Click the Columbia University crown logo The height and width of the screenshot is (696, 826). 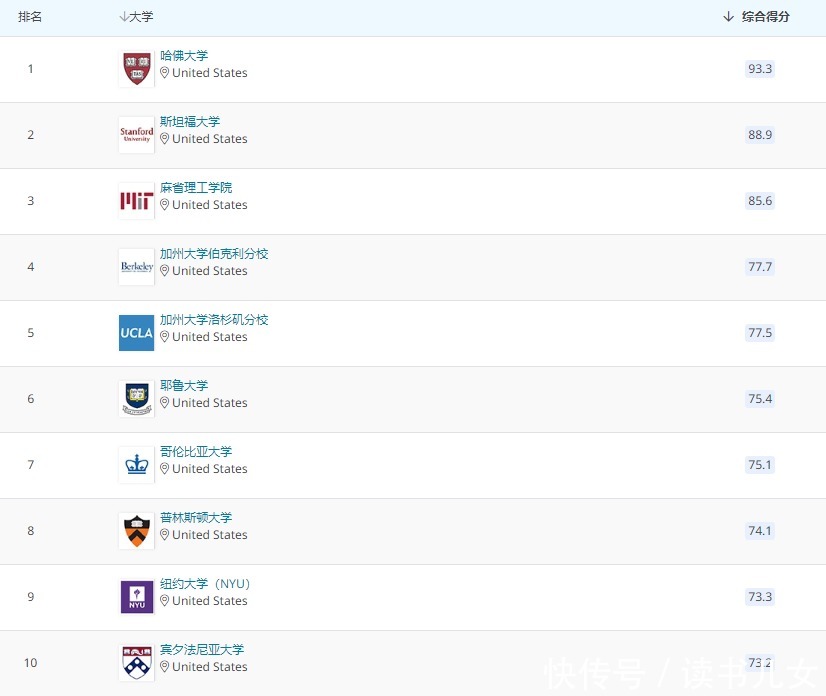click(136, 463)
